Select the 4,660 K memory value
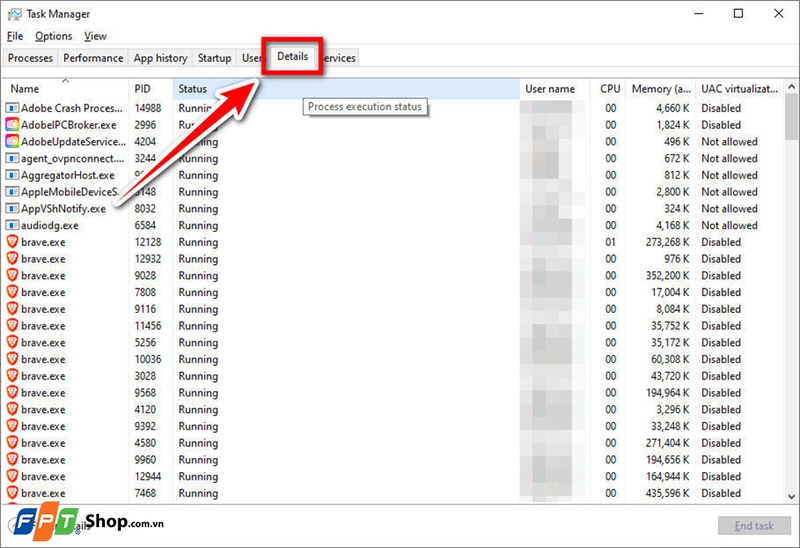 [x=673, y=108]
